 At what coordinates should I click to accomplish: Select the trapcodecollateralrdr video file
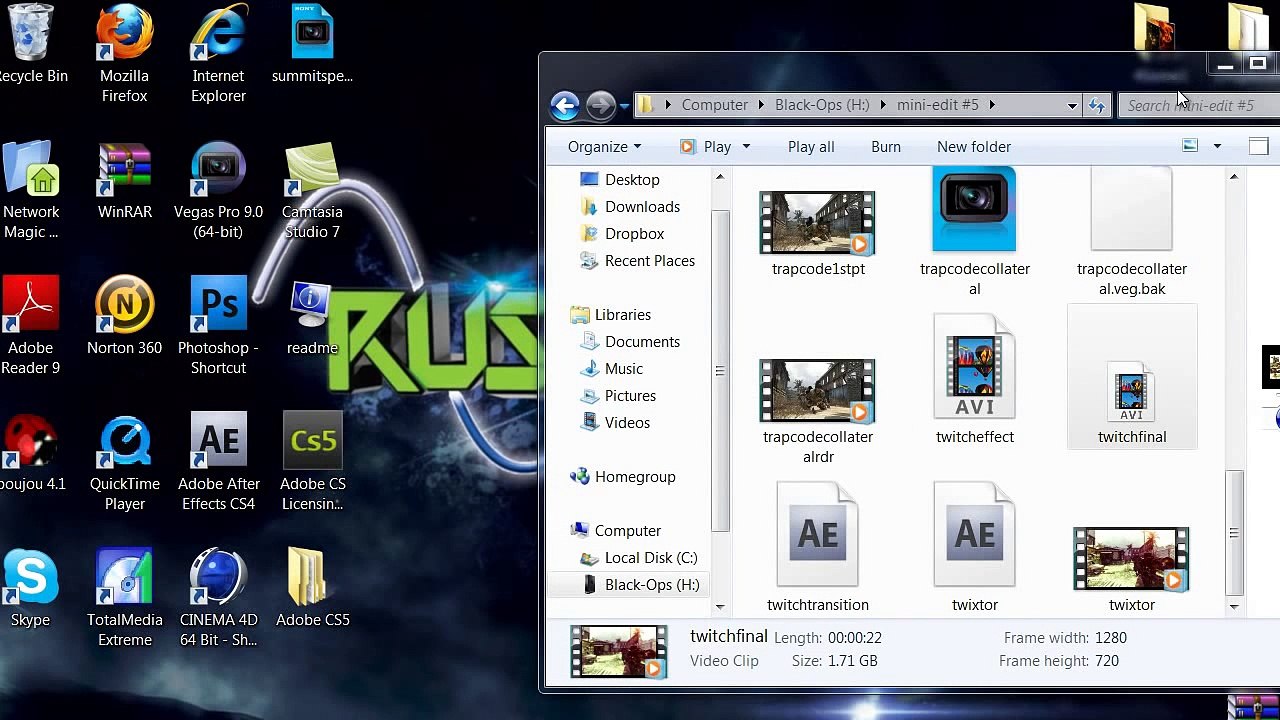pos(818,410)
